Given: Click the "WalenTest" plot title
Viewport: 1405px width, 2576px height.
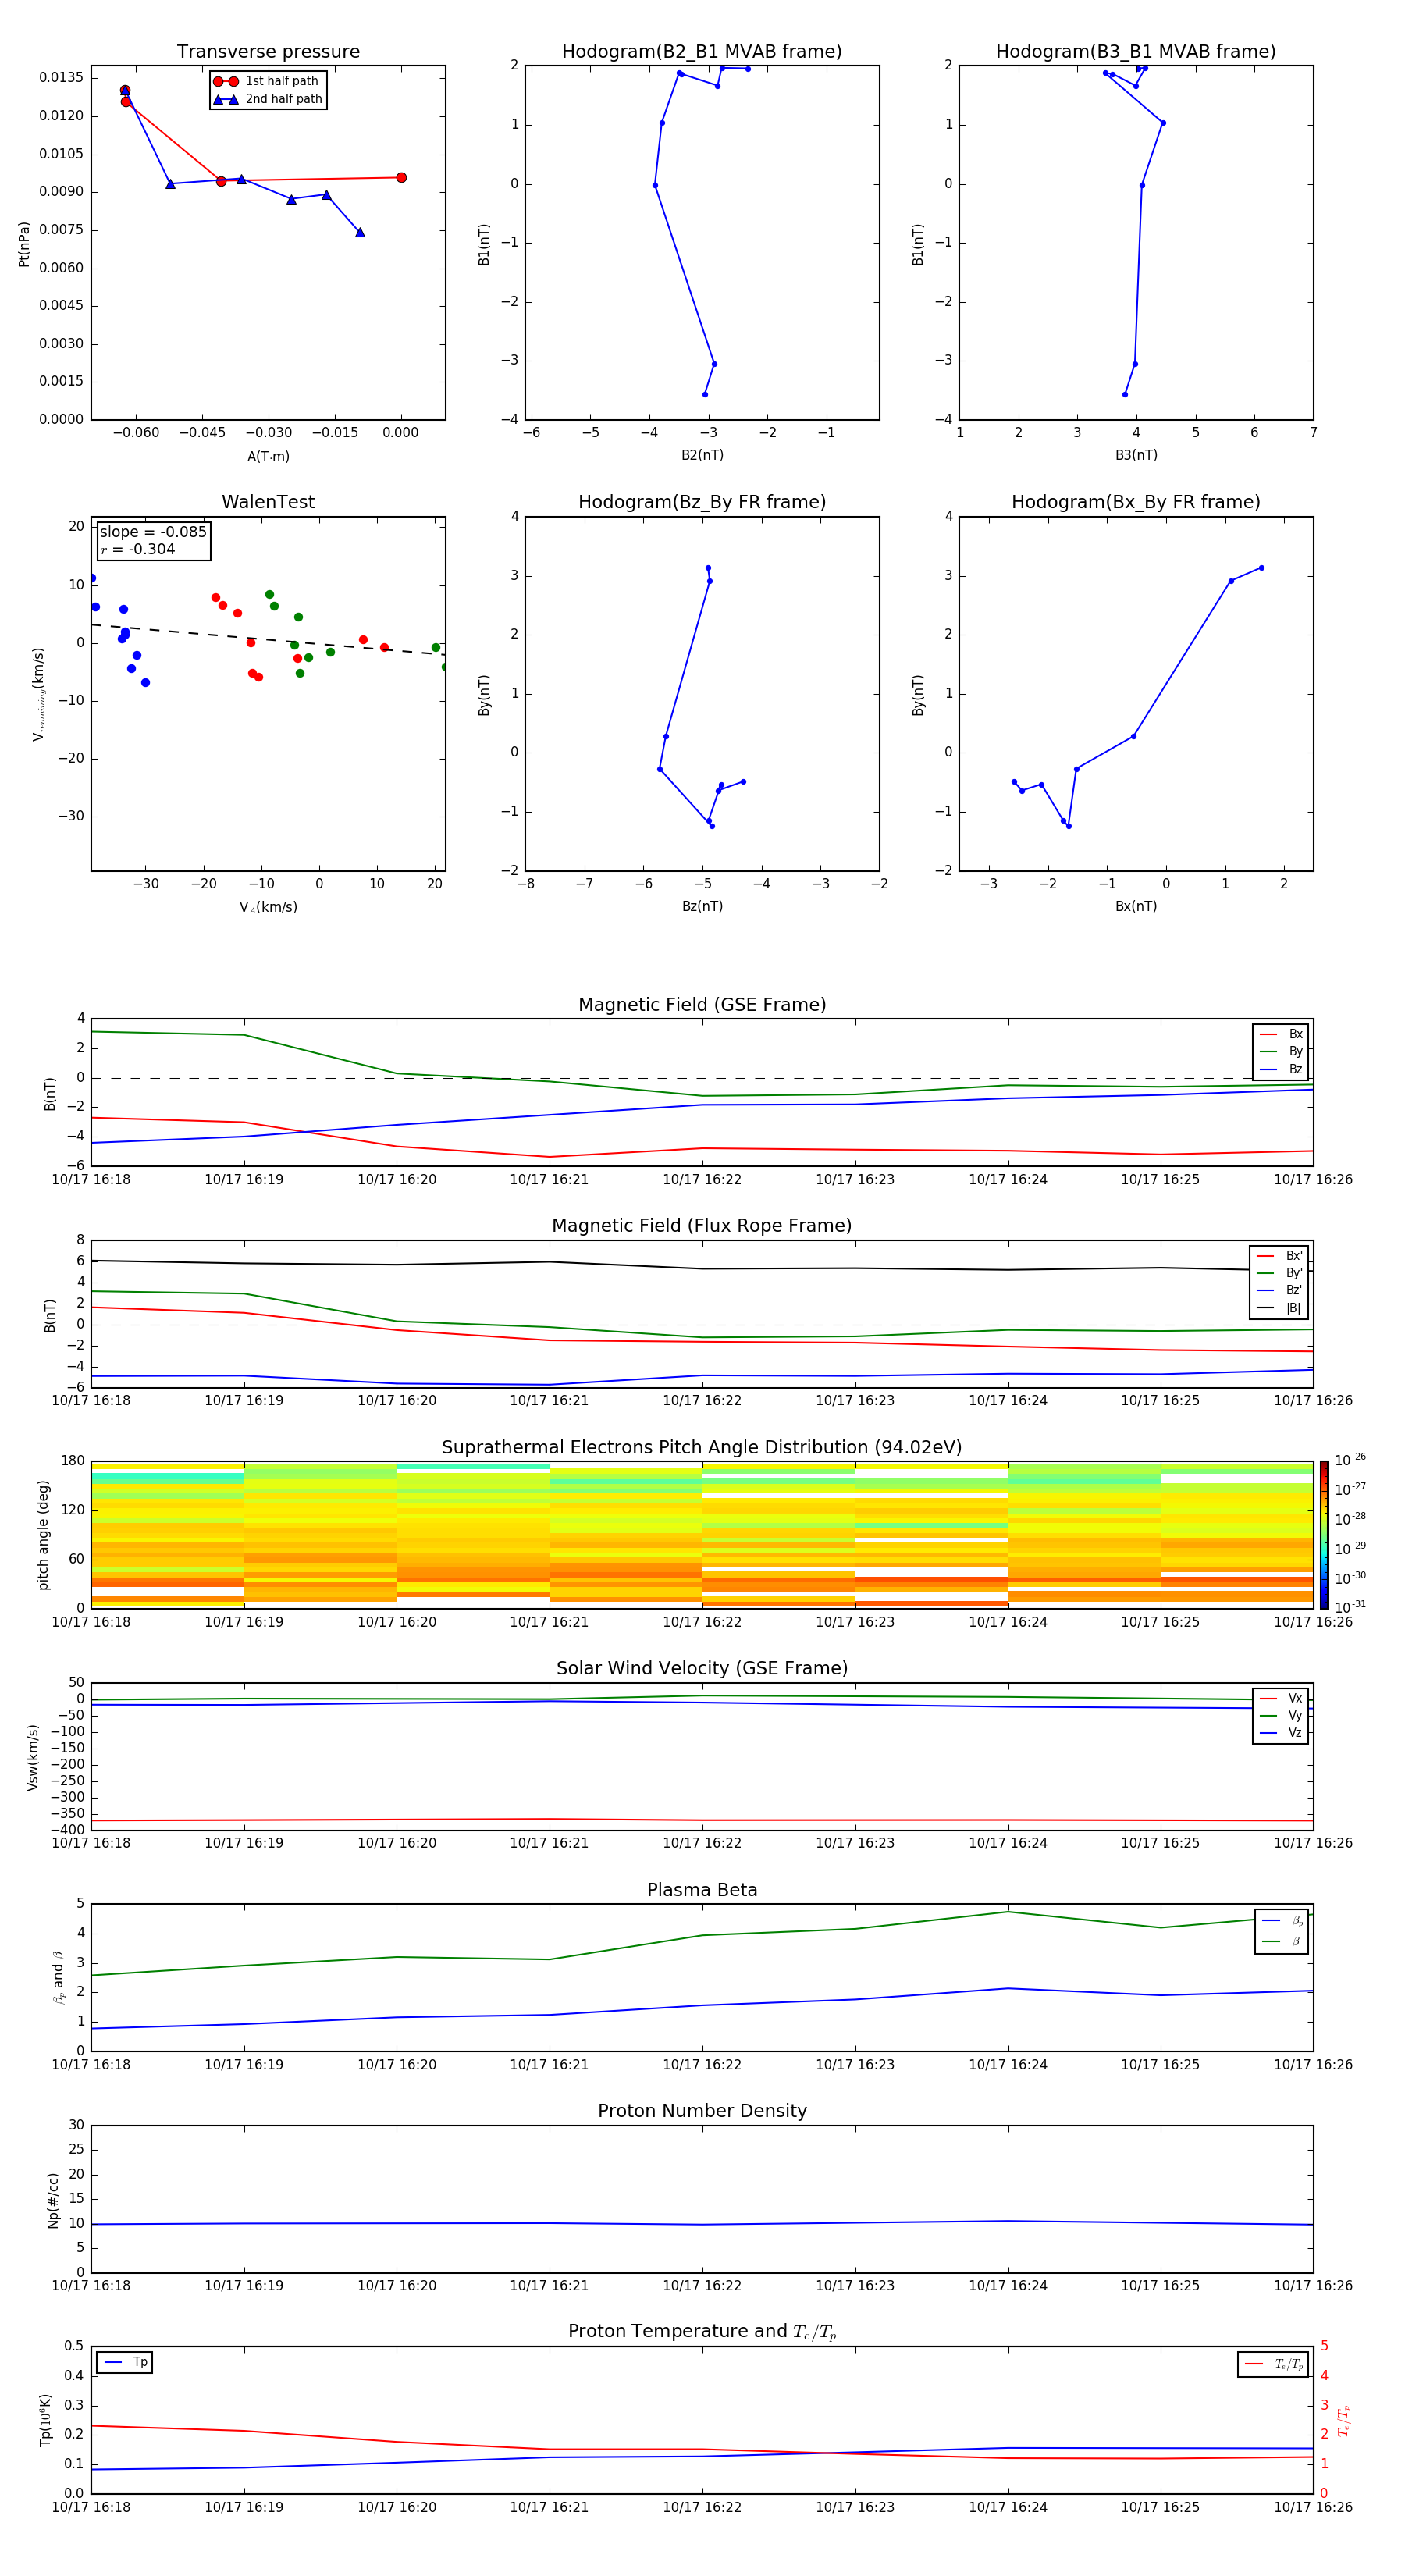Looking at the screenshot, I should [x=268, y=502].
